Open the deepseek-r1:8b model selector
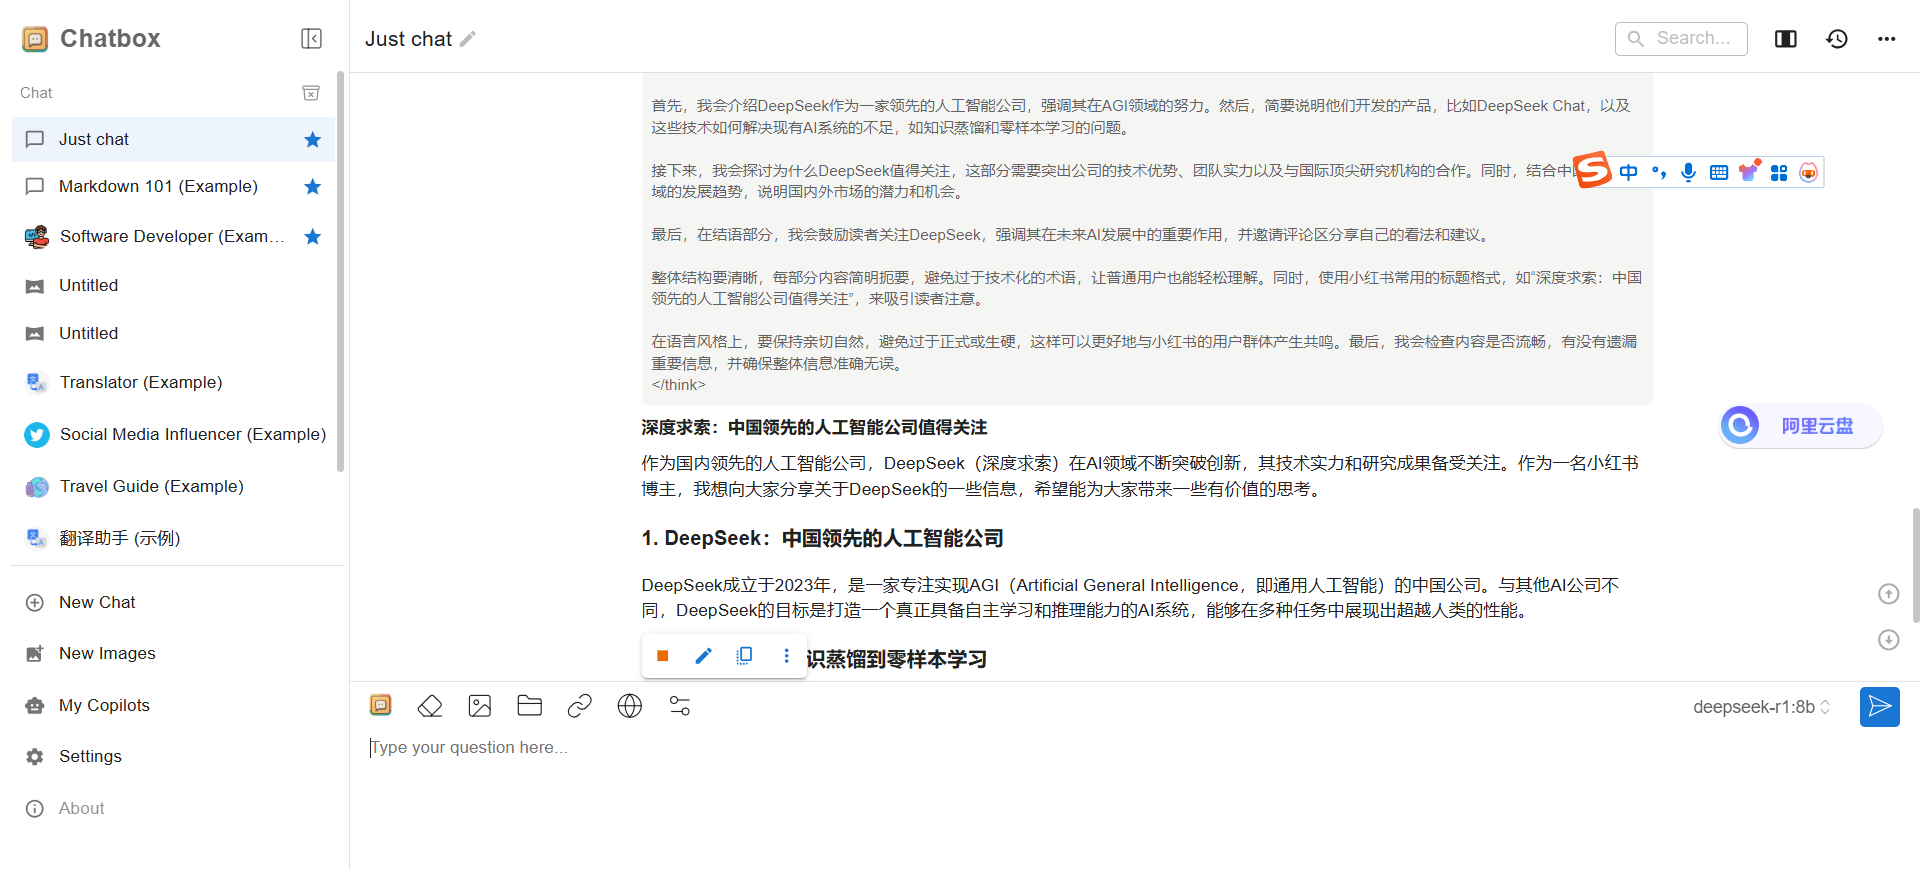 point(1762,707)
